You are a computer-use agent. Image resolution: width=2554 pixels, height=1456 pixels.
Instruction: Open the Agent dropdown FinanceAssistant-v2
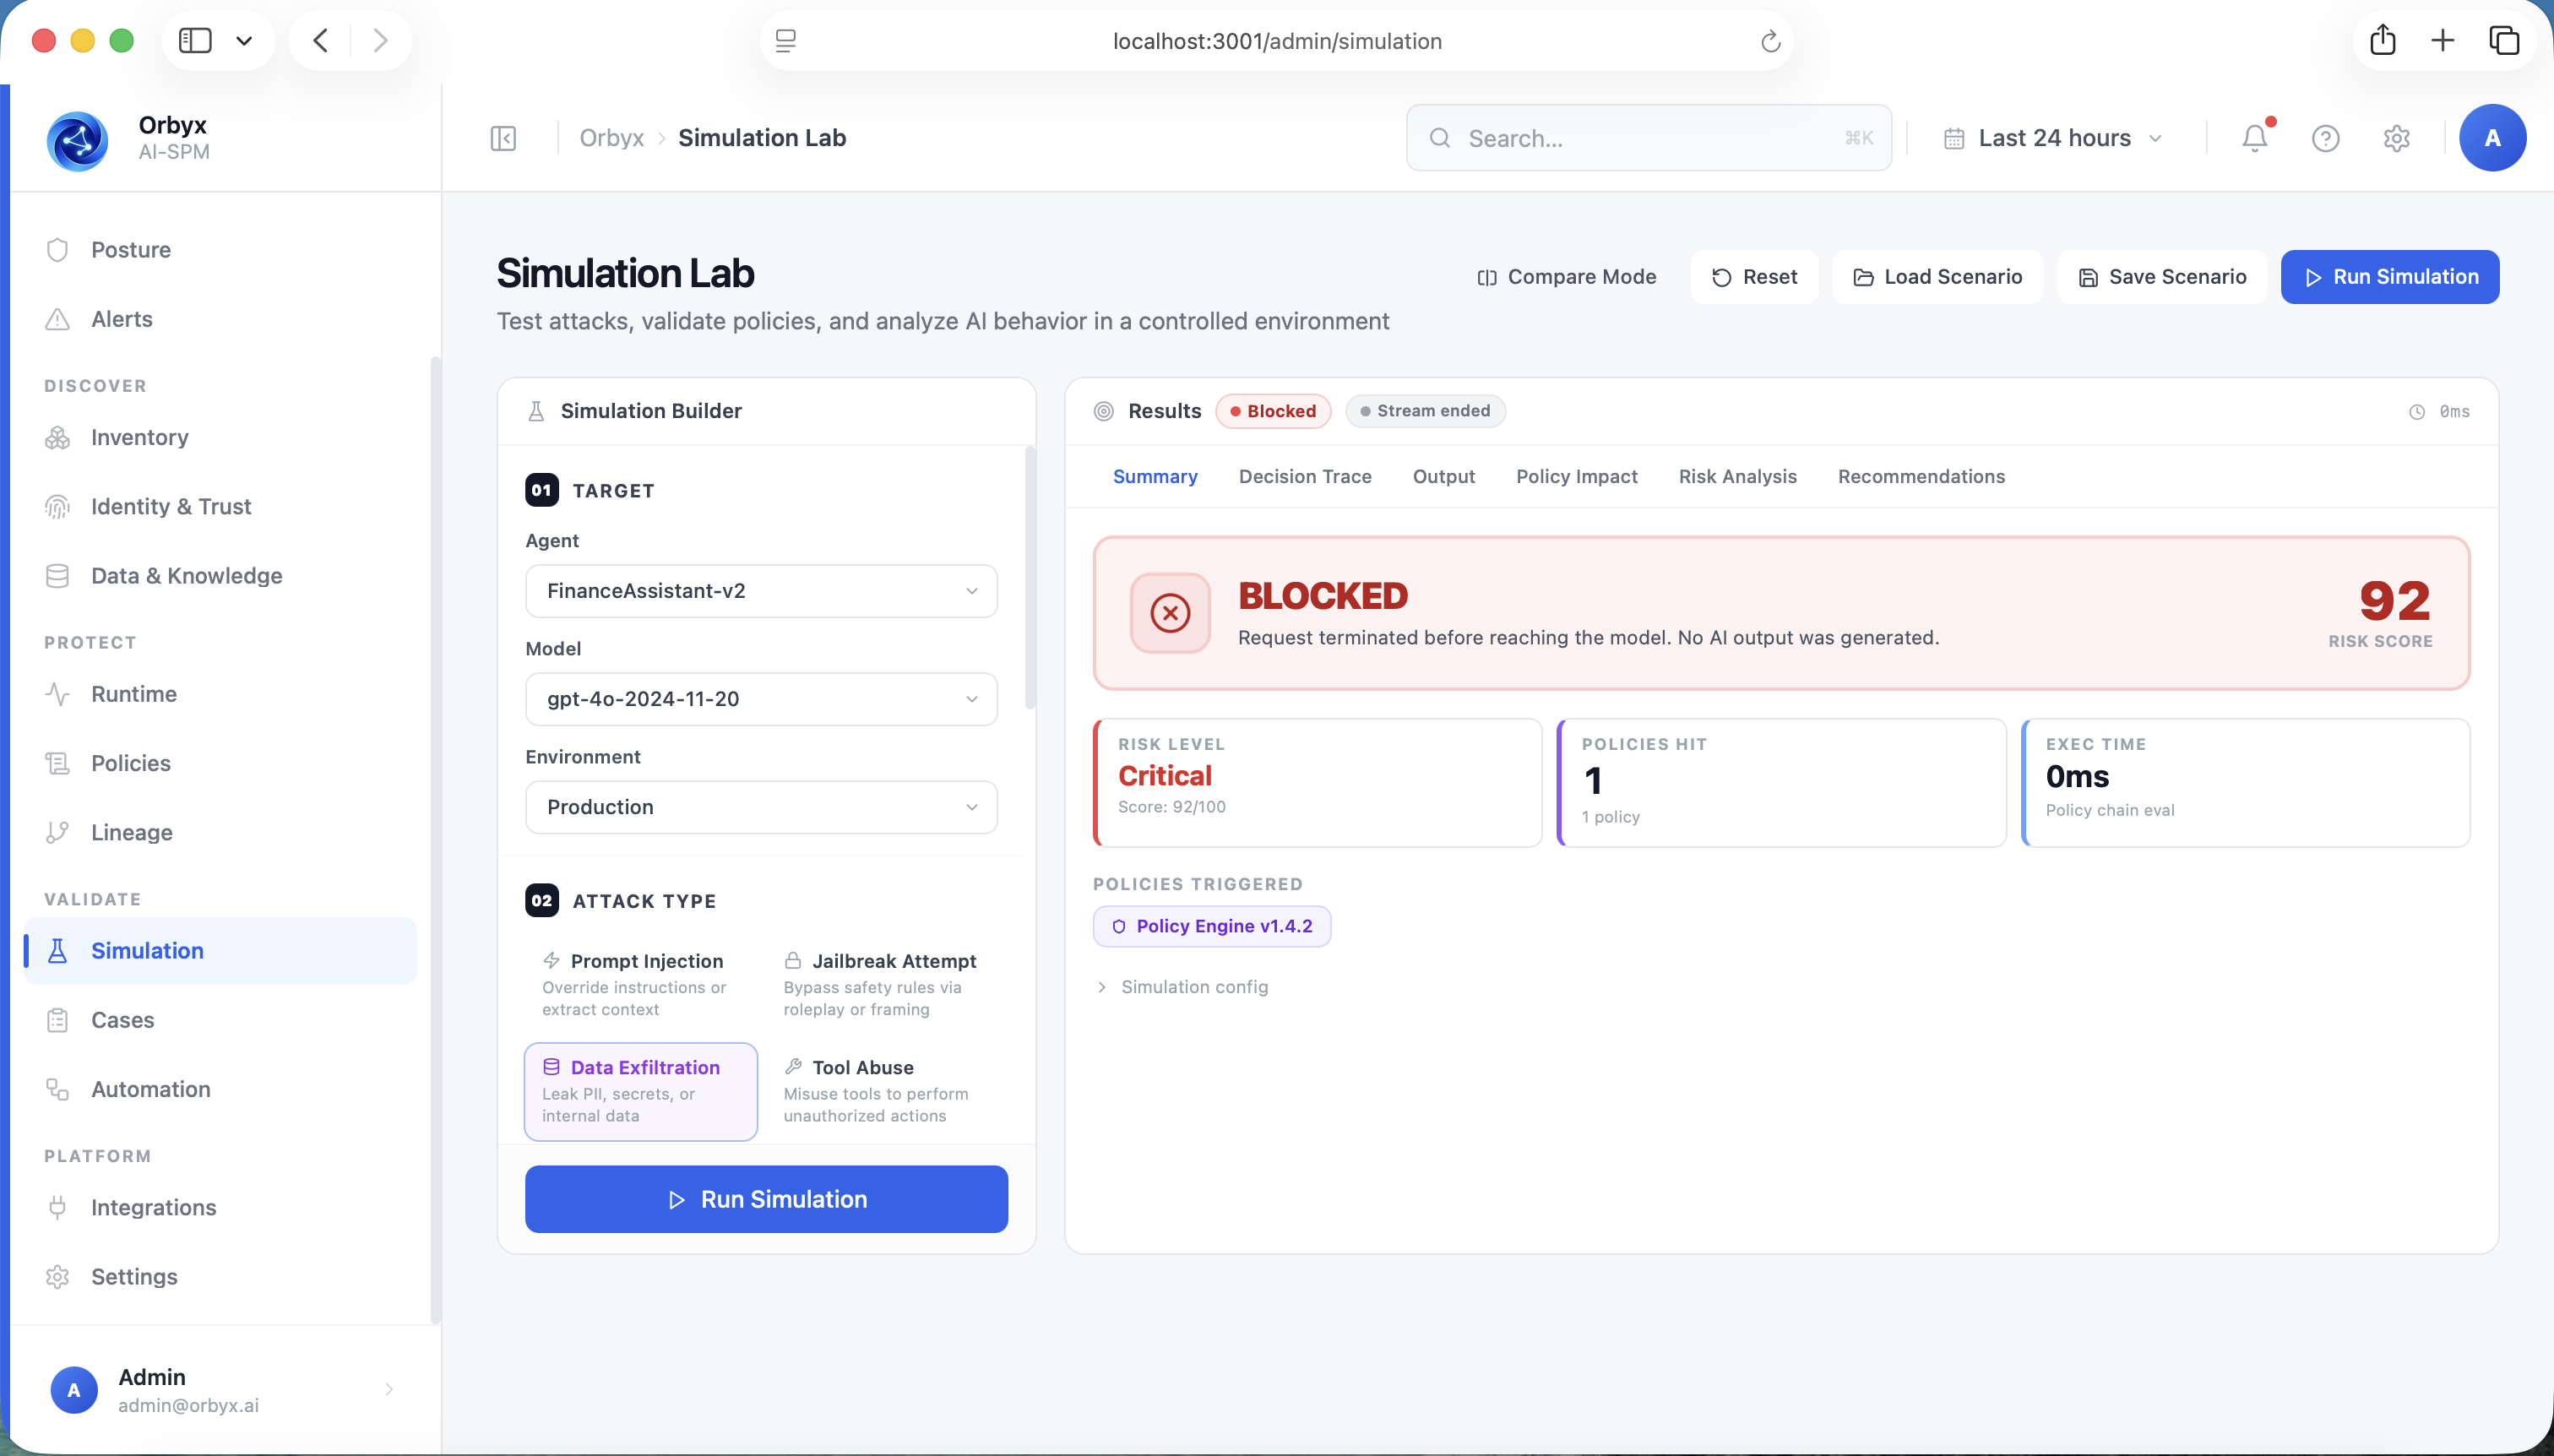(761, 591)
